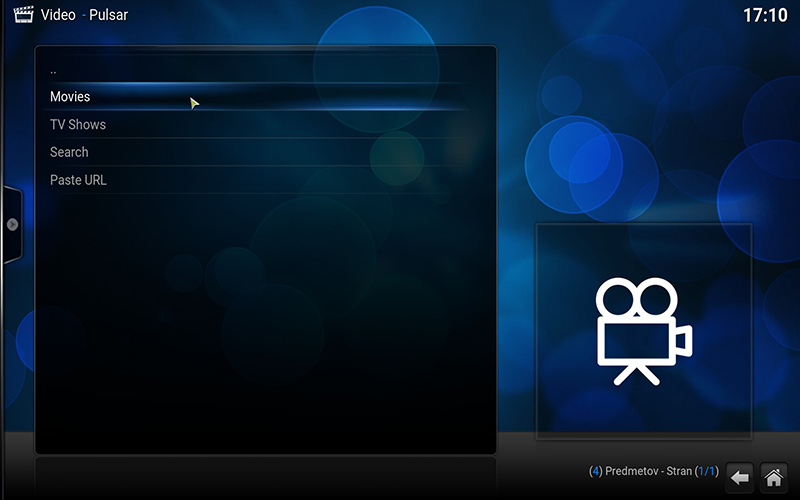800x500 pixels.
Task: Select the Search item
Action: click(x=69, y=152)
